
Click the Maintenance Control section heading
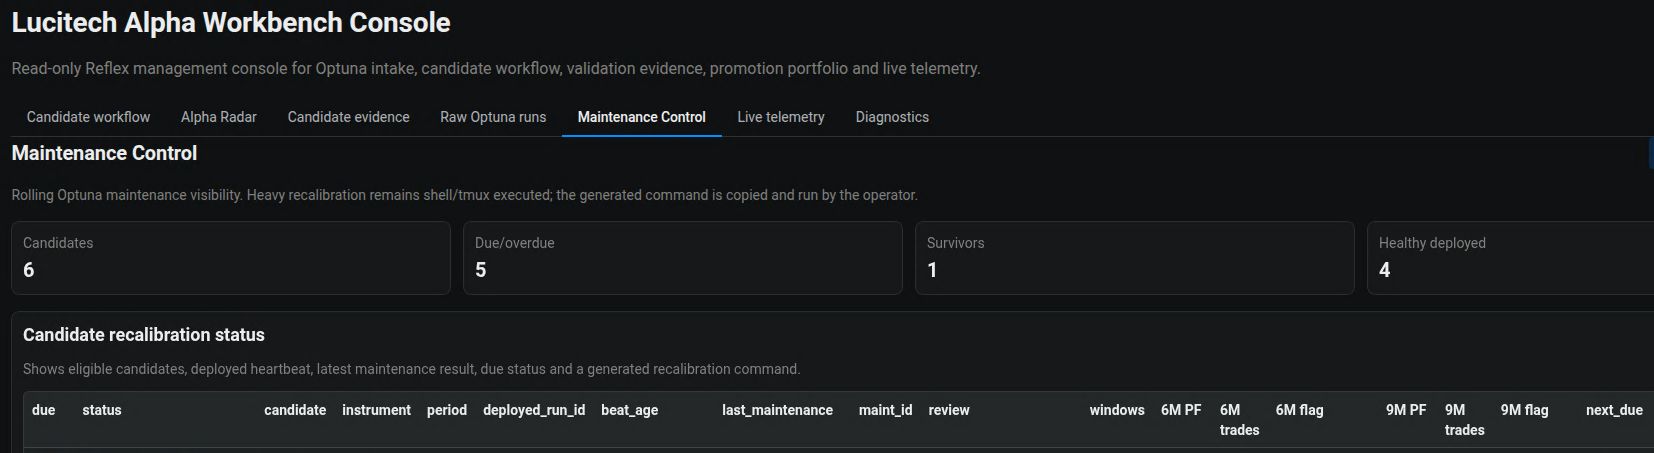coord(104,153)
